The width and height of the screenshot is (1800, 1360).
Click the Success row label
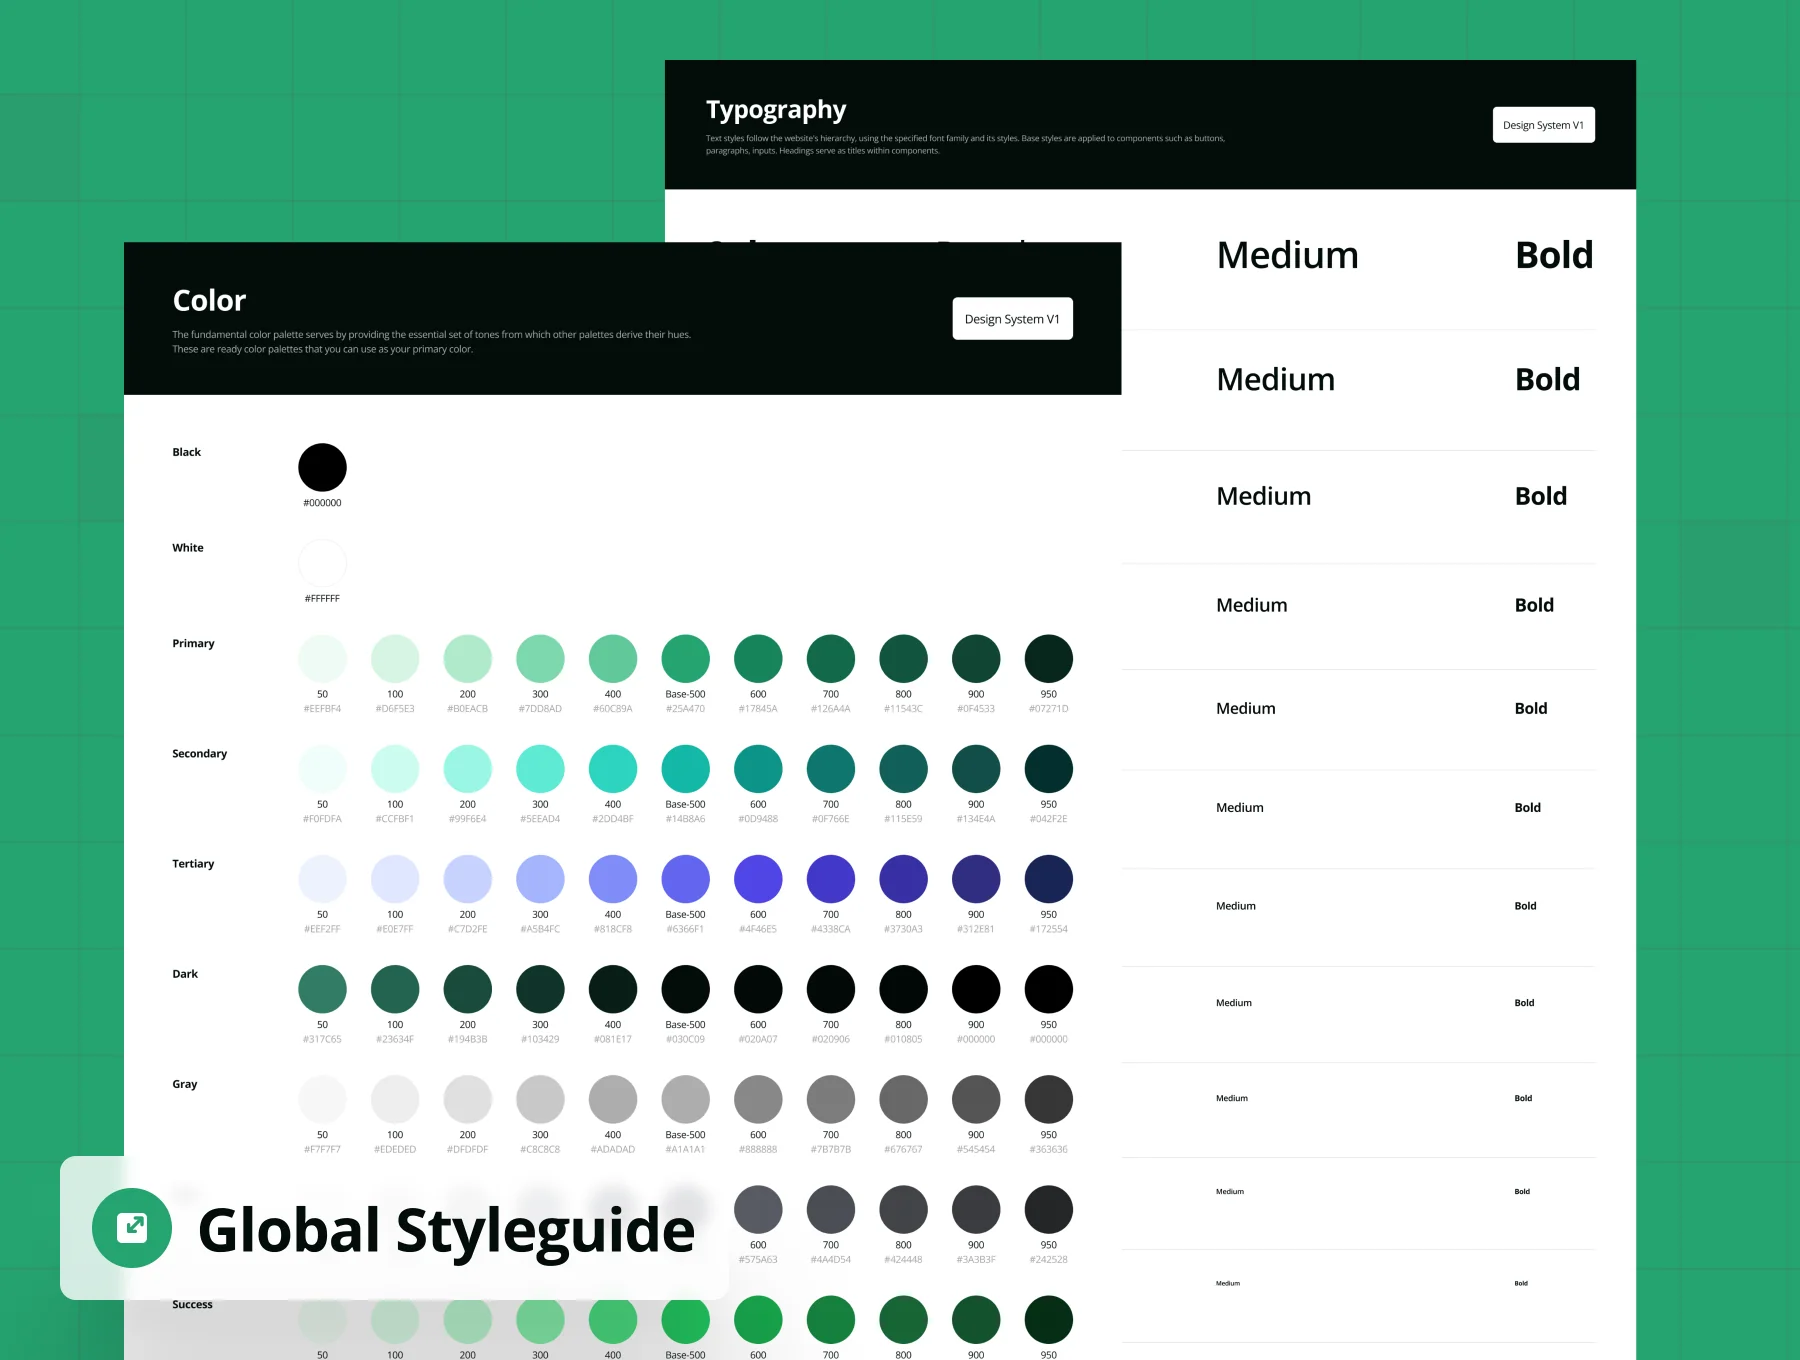coord(192,1304)
